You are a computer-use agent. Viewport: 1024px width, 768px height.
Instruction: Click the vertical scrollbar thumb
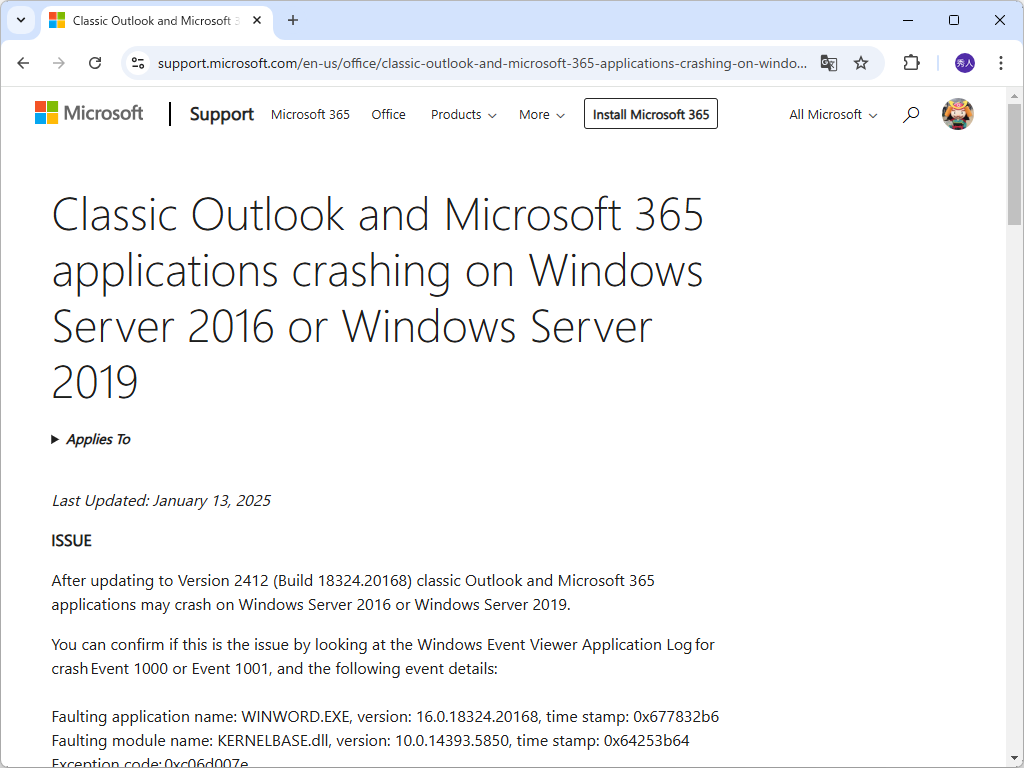1014,165
